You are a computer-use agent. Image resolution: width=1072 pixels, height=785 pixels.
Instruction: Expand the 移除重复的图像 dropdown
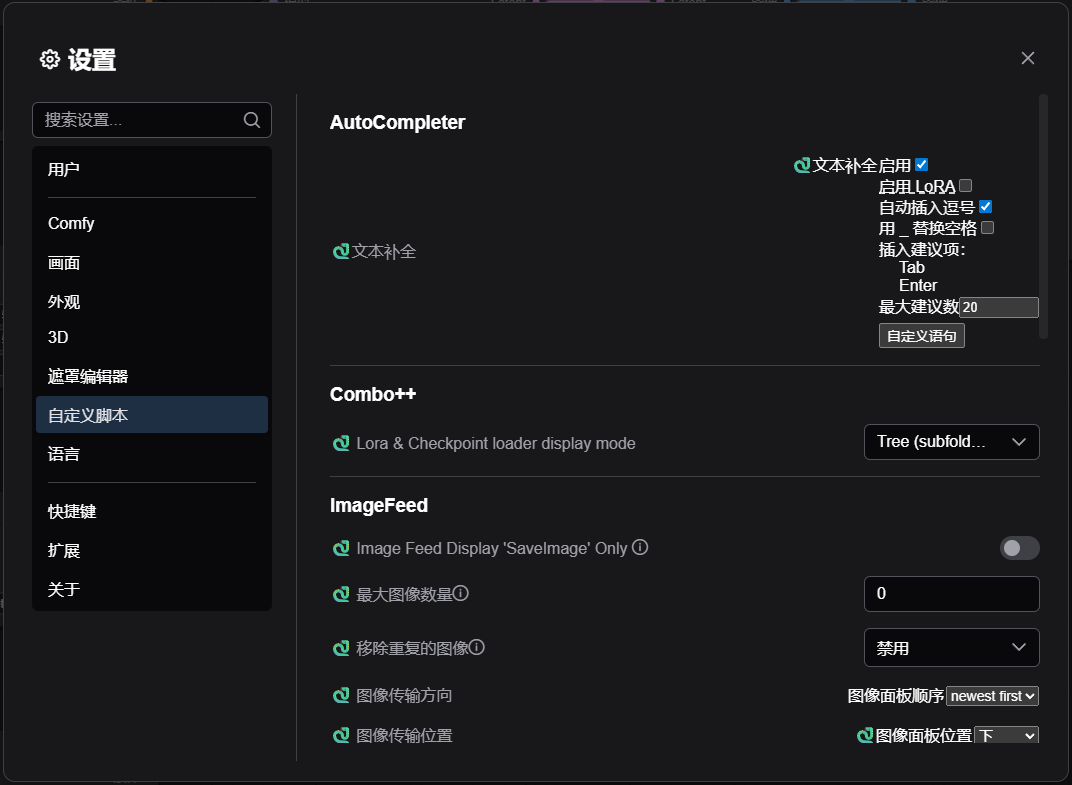point(951,648)
